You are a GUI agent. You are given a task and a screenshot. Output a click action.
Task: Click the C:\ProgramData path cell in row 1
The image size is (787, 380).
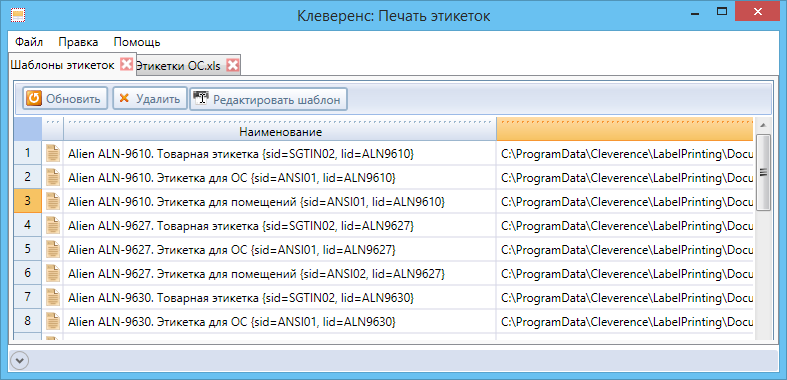625,153
